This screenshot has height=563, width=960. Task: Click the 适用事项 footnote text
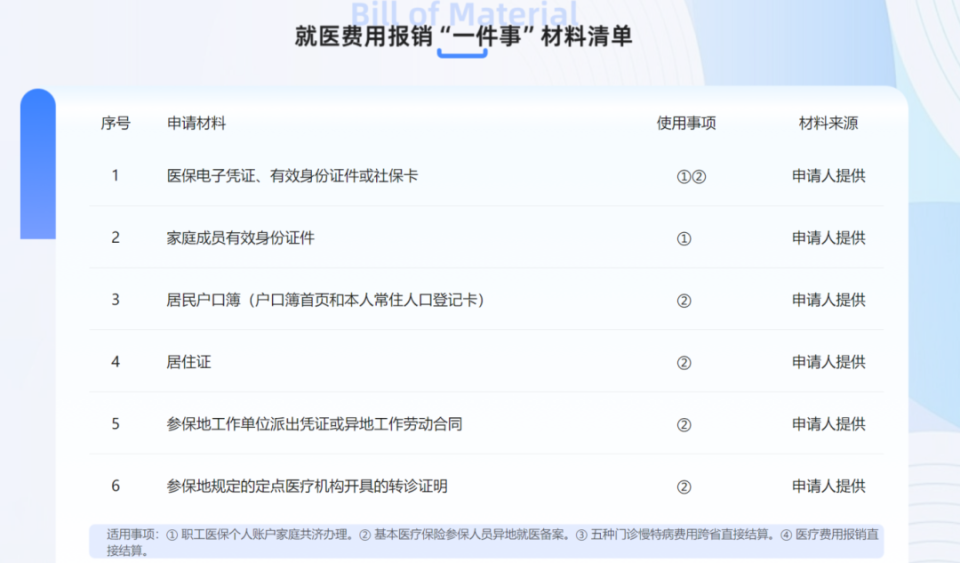492,542
